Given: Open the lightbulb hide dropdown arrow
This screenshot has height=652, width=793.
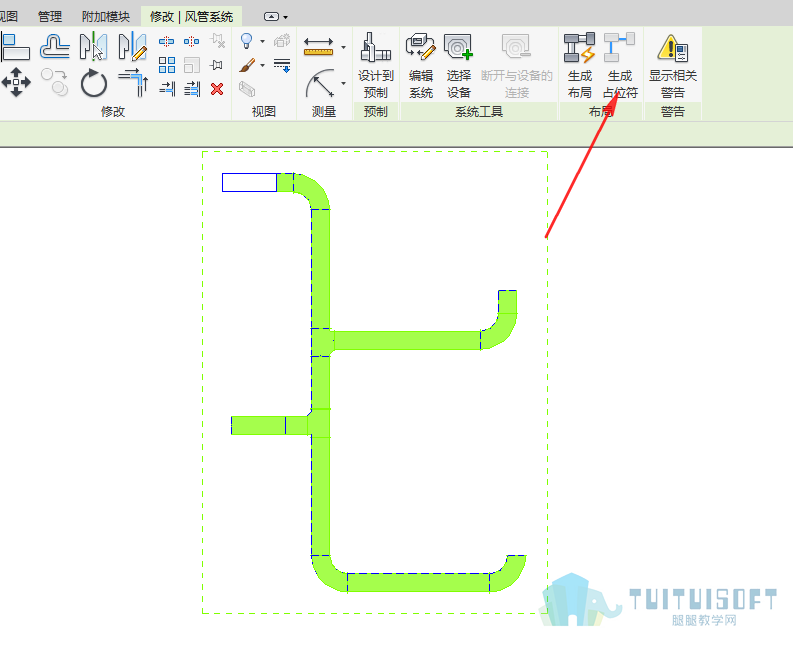Looking at the screenshot, I should 262,41.
